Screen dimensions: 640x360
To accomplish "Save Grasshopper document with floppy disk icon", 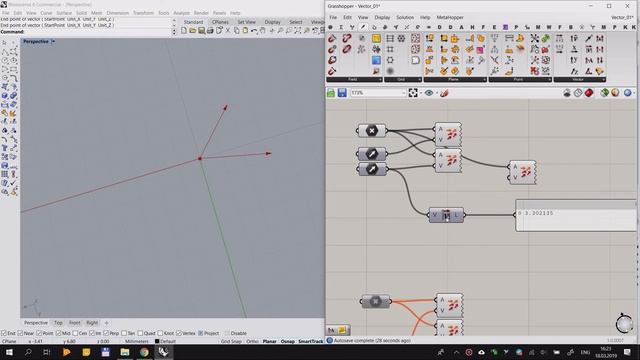I will (x=342, y=93).
